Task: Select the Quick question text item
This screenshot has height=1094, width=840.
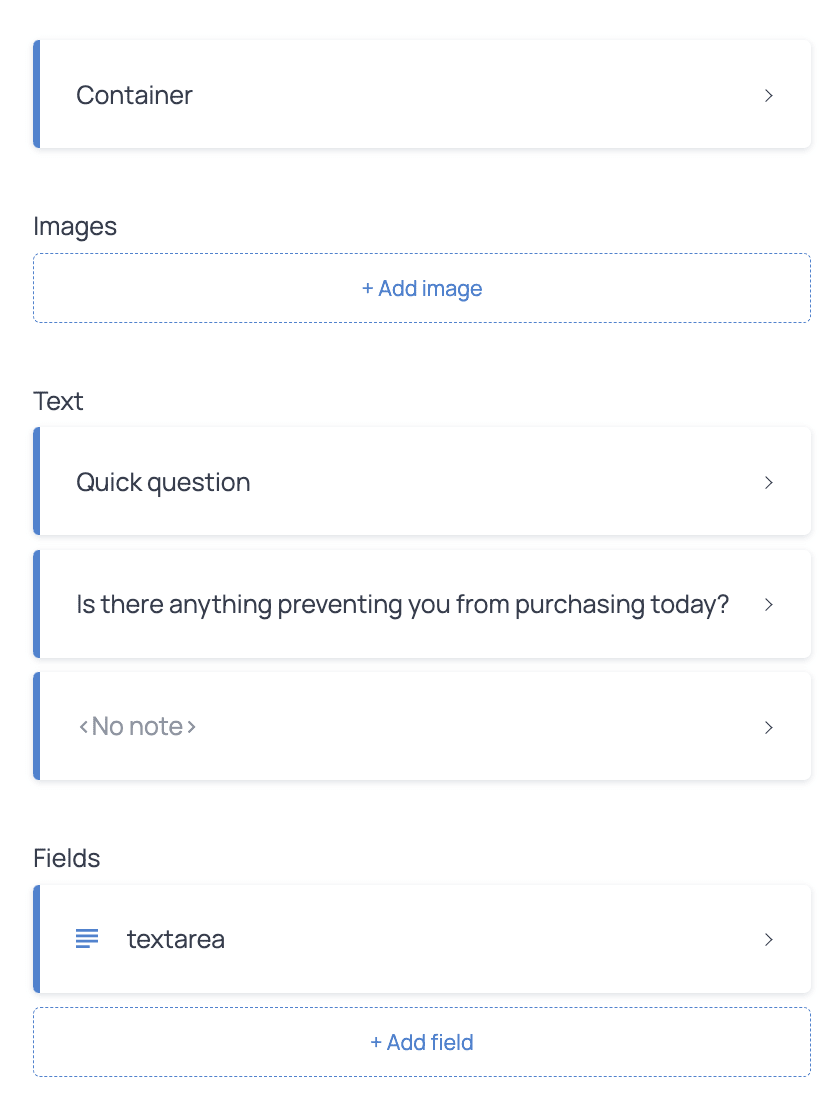Action: 163,482
